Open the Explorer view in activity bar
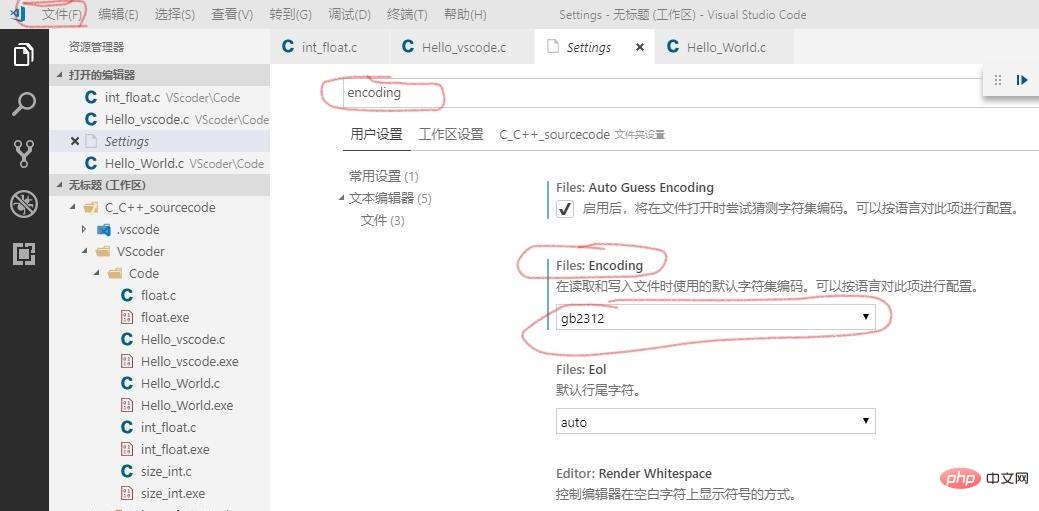Image resolution: width=1039 pixels, height=511 pixels. [x=24, y=54]
